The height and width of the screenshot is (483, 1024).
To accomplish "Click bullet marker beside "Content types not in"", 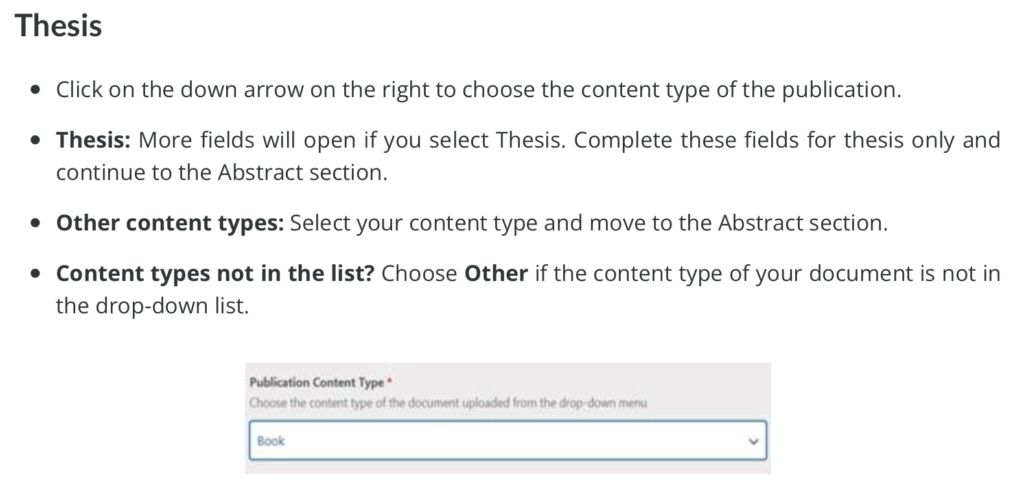I will tap(37, 274).
